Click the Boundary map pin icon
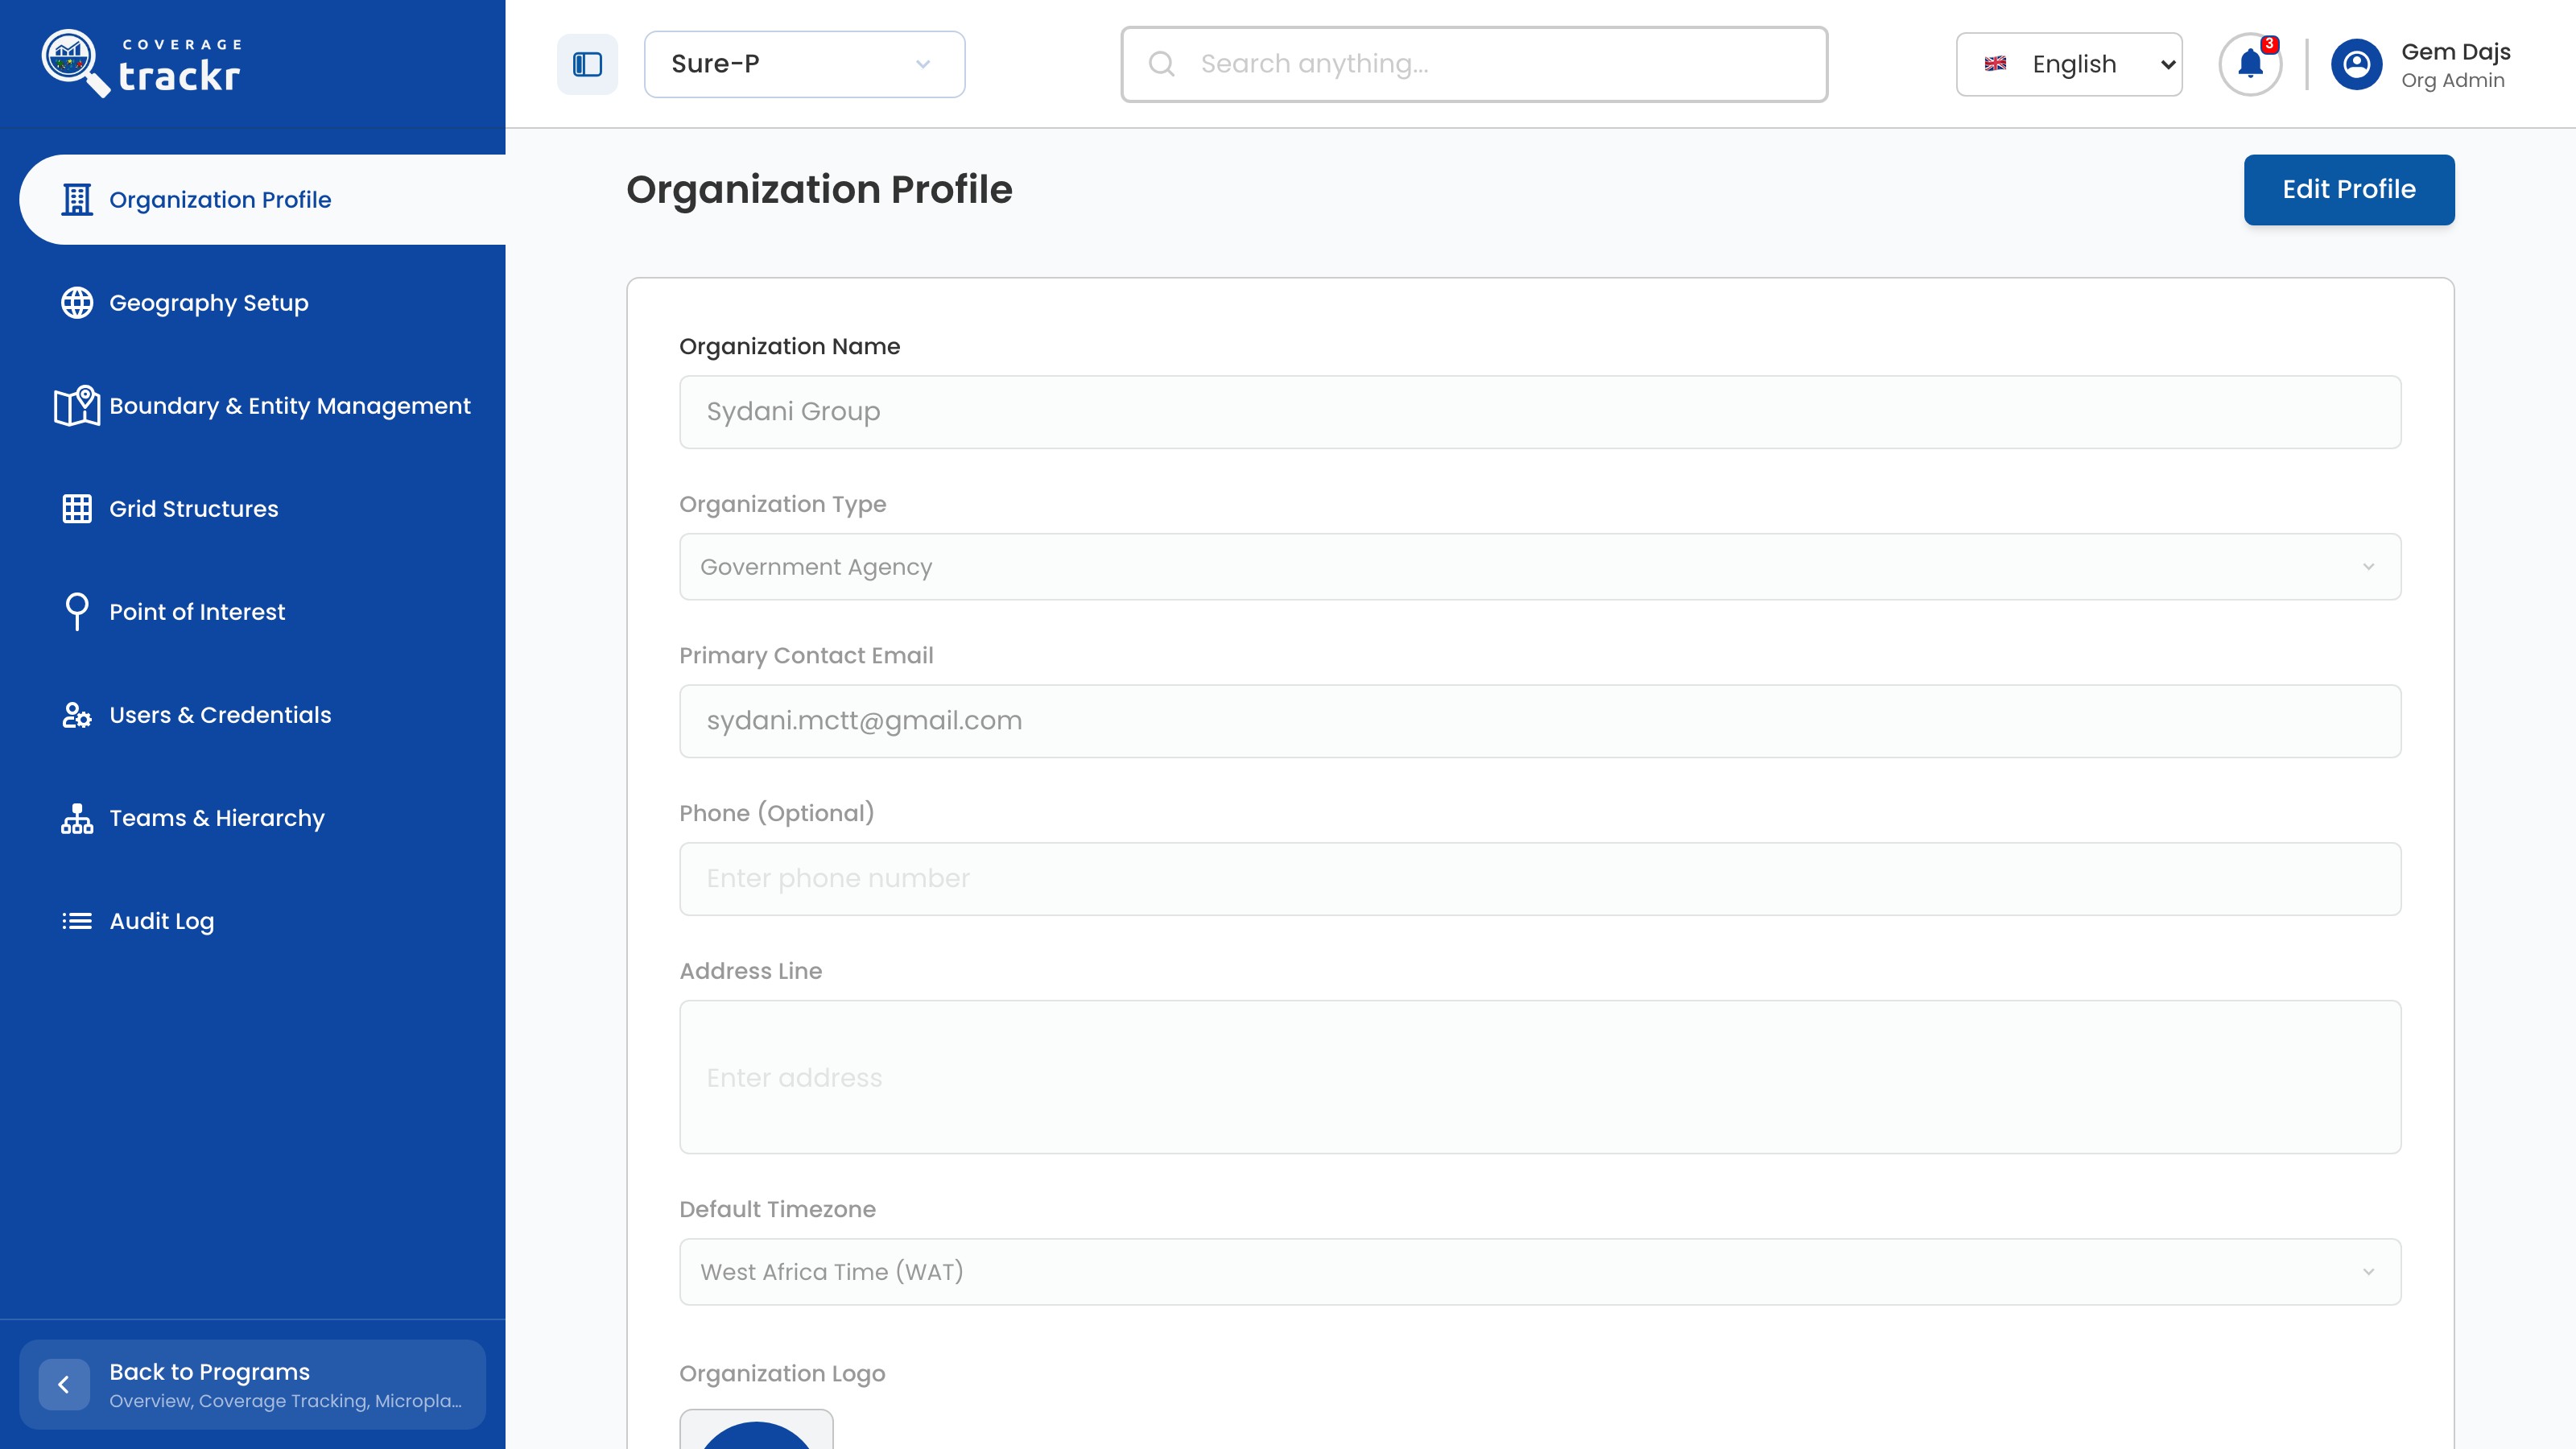The height and width of the screenshot is (1449, 2576). tap(77, 405)
